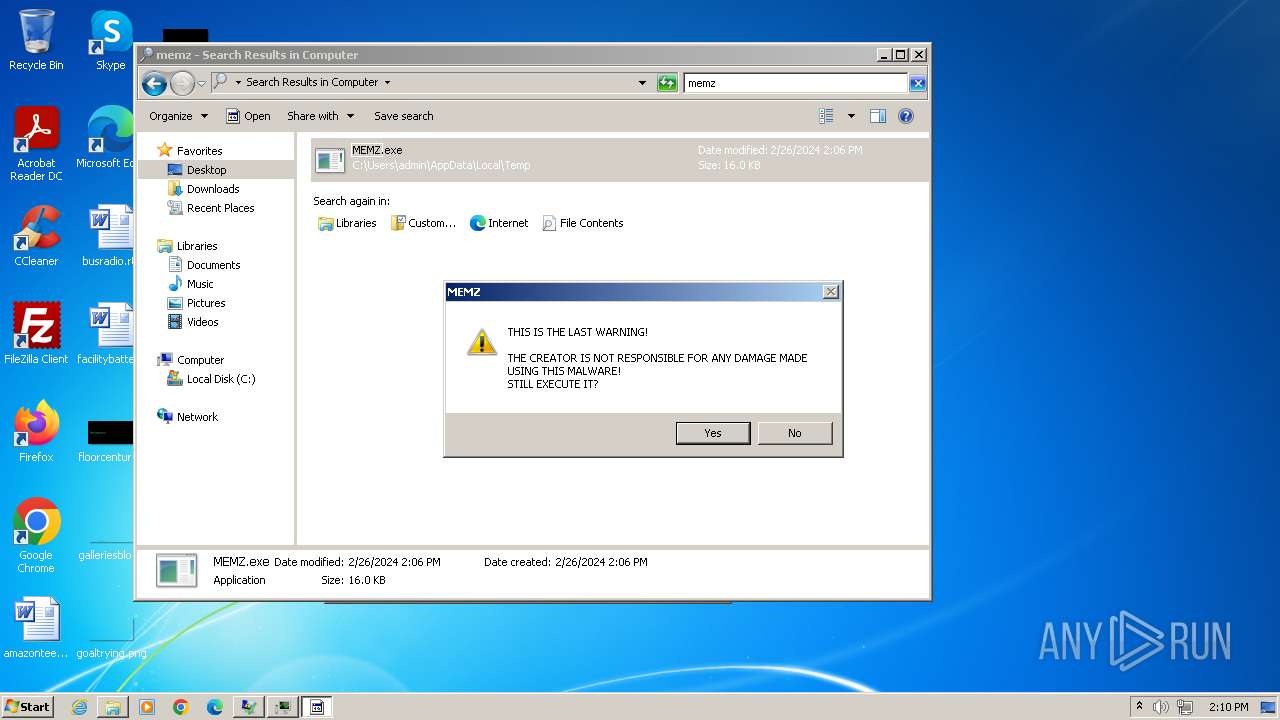The height and width of the screenshot is (720, 1280).
Task: Open FileZilla Client shortcut
Action: (x=36, y=334)
